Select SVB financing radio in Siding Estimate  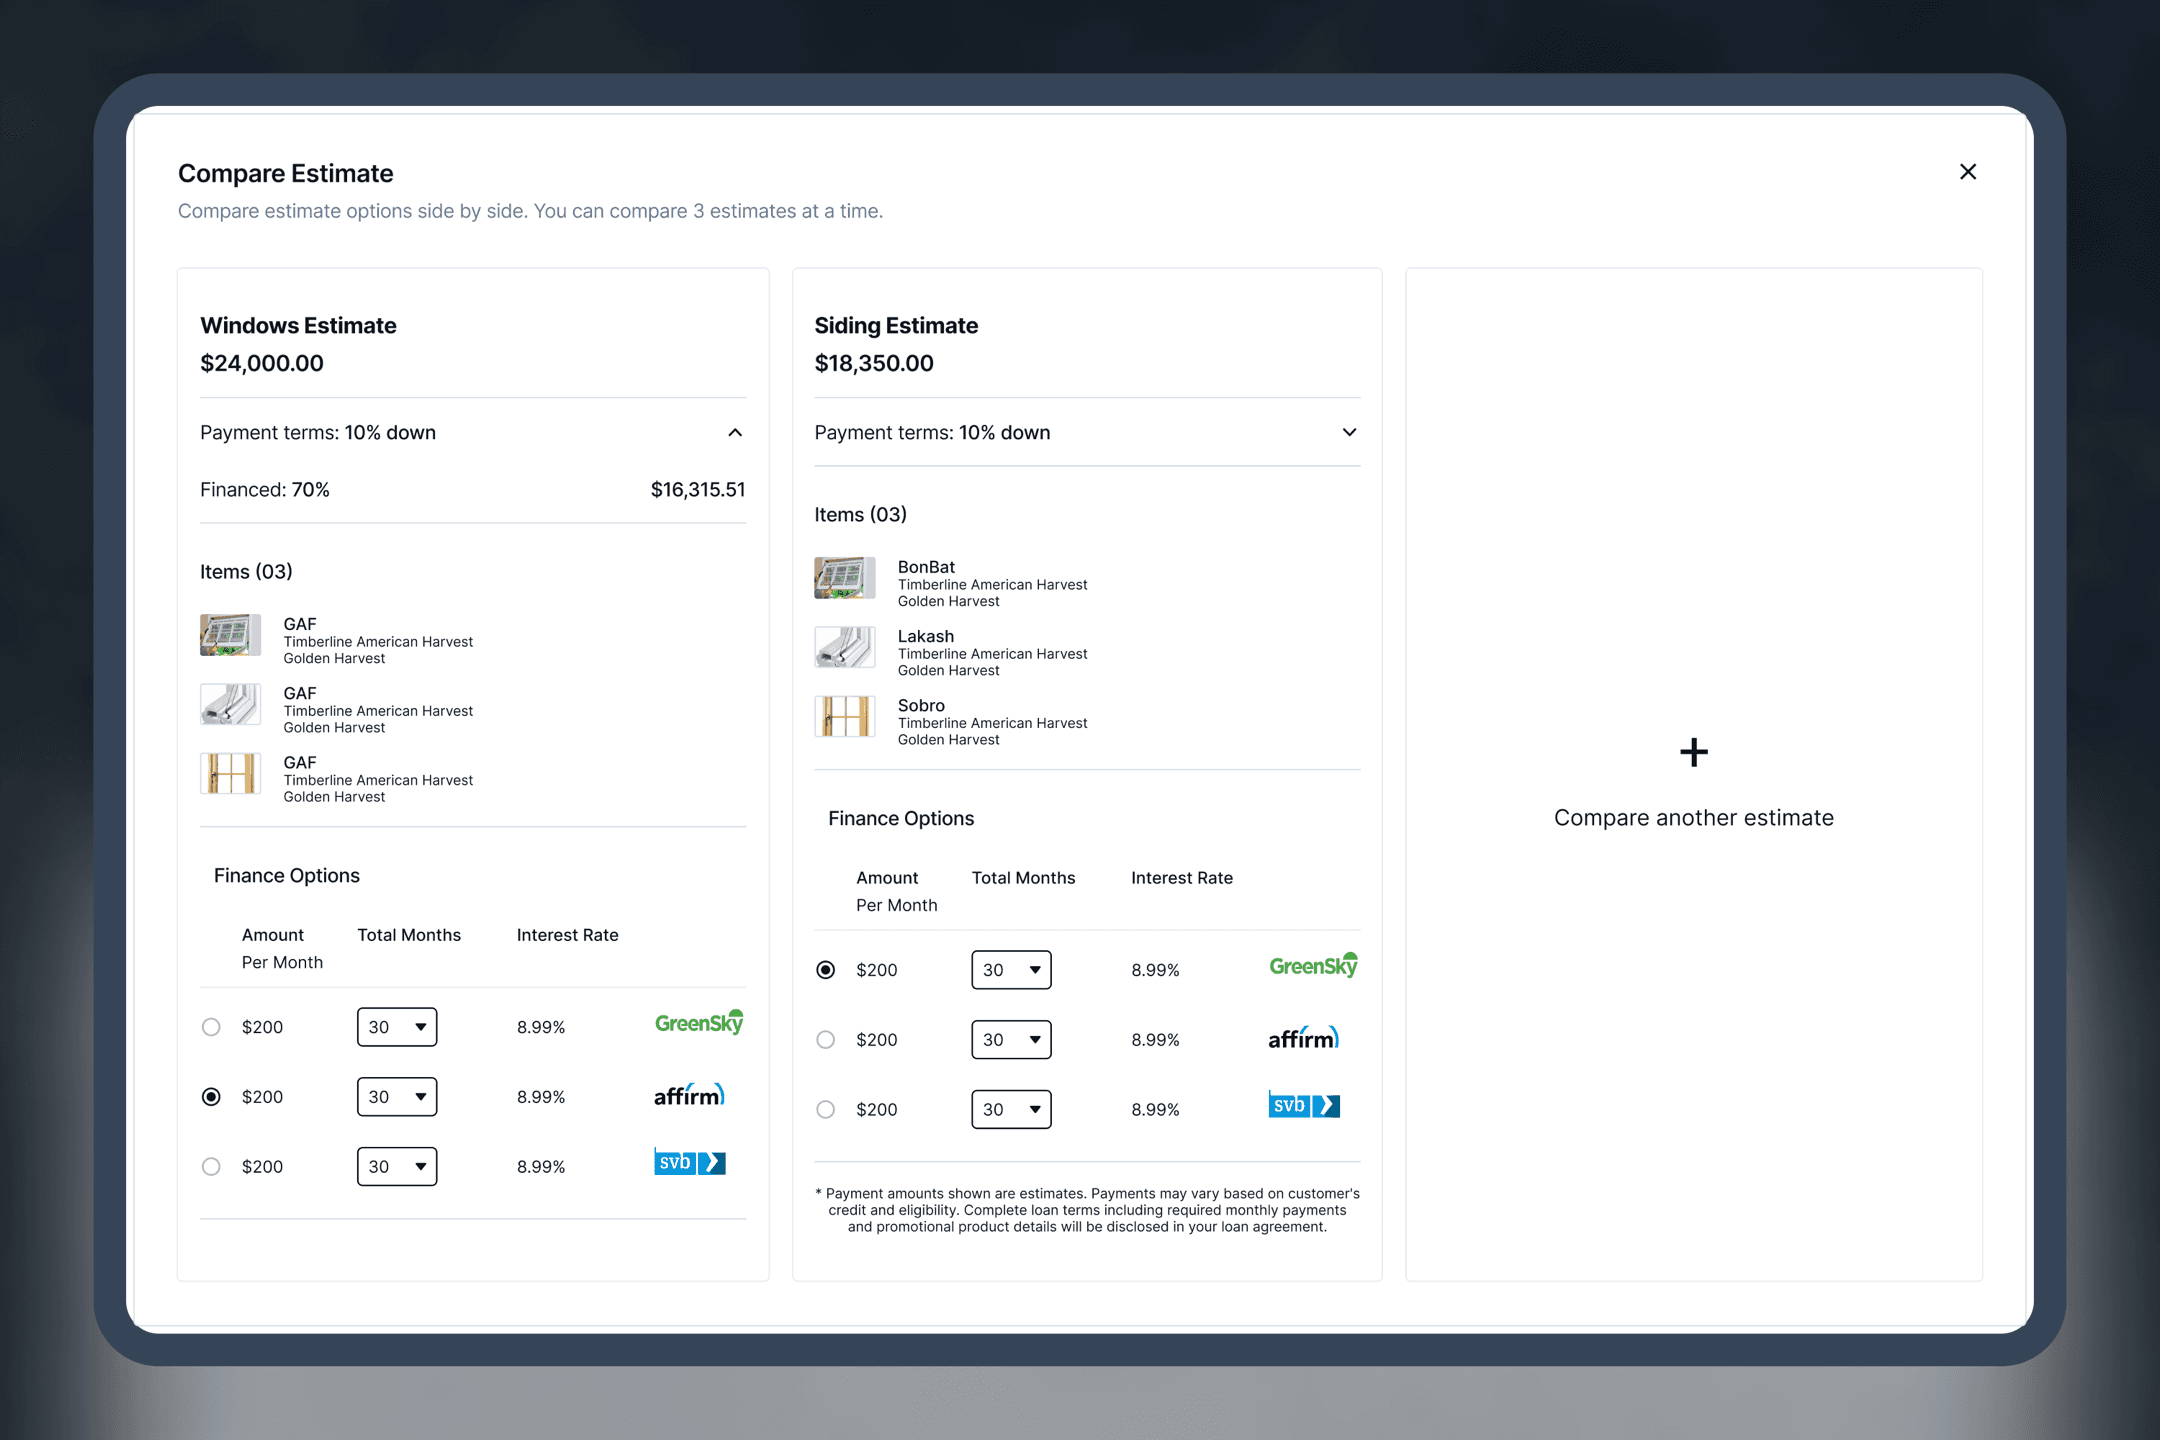825,1110
